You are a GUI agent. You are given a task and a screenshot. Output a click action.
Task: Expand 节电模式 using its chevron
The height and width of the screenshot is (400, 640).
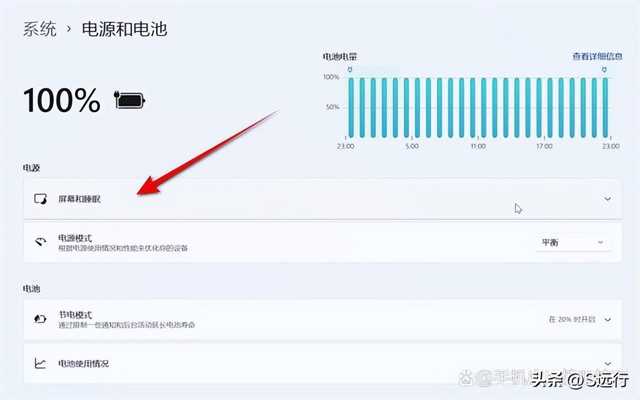click(608, 319)
